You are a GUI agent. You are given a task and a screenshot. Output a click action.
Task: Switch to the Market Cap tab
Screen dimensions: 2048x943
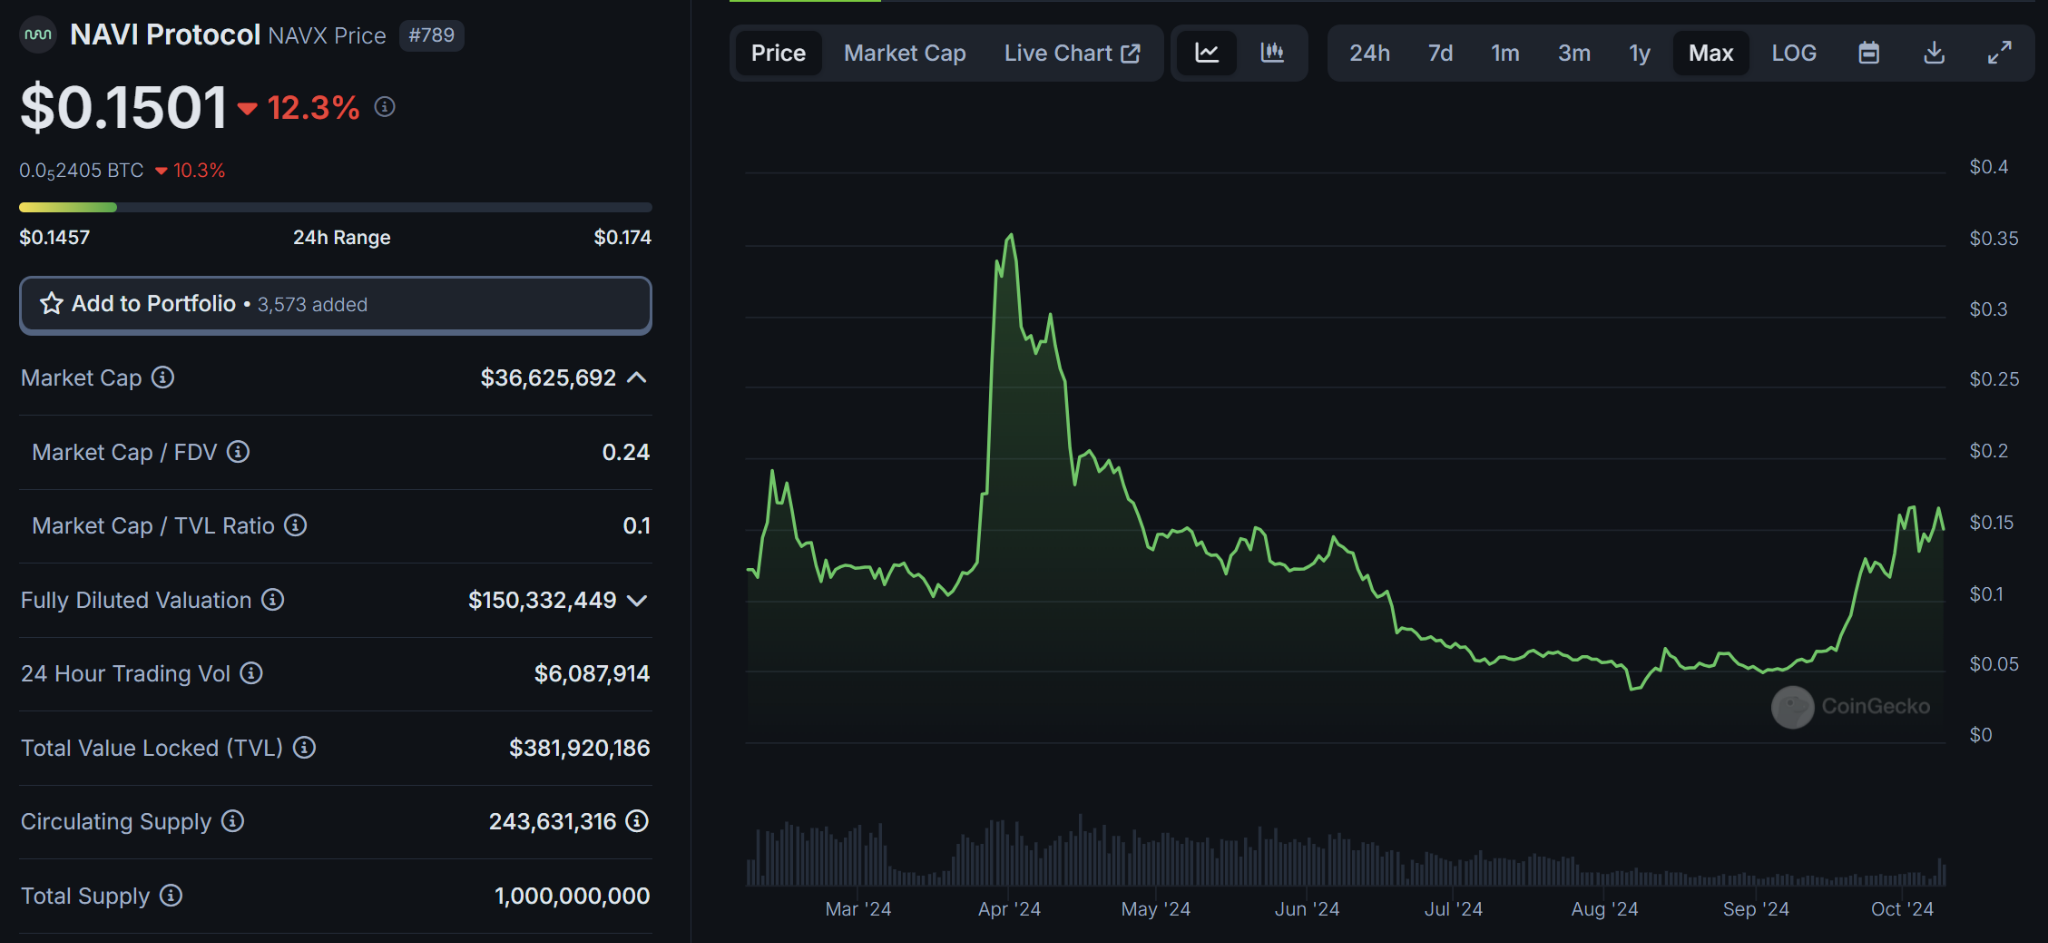(904, 53)
